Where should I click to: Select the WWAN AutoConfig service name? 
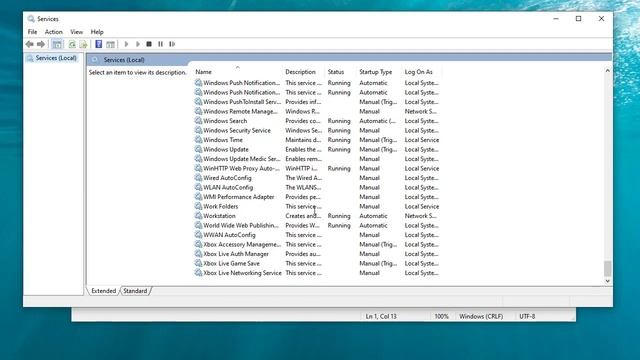(x=229, y=235)
